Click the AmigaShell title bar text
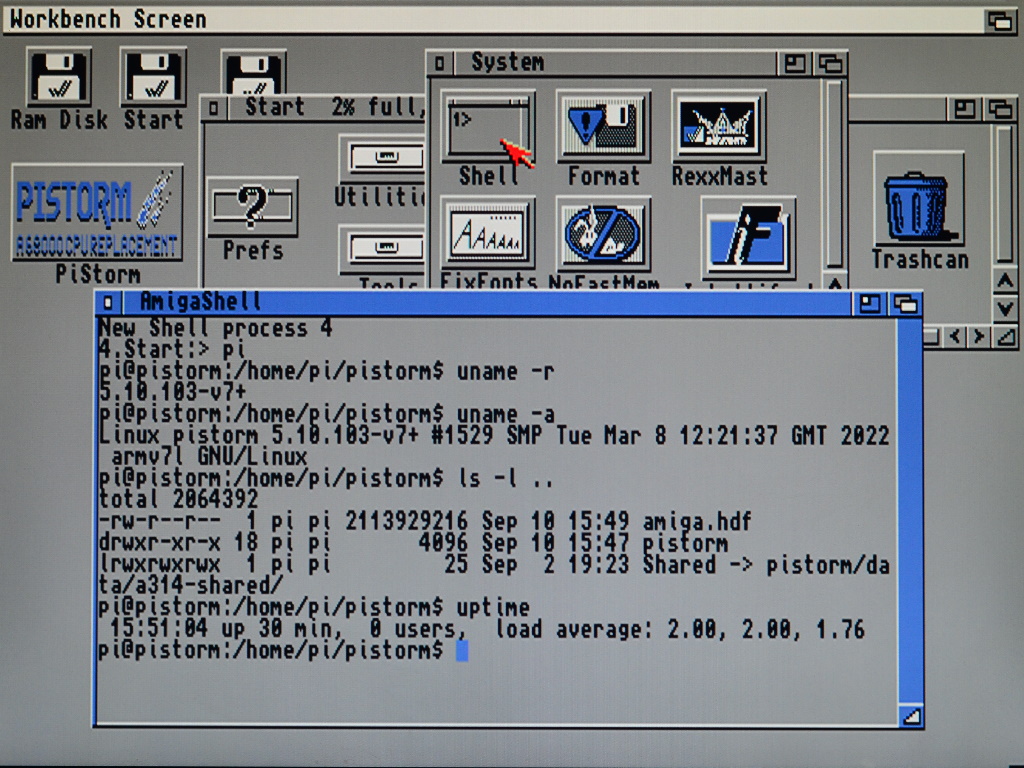Screen dimensions: 1024x768 pyautogui.click(x=200, y=302)
